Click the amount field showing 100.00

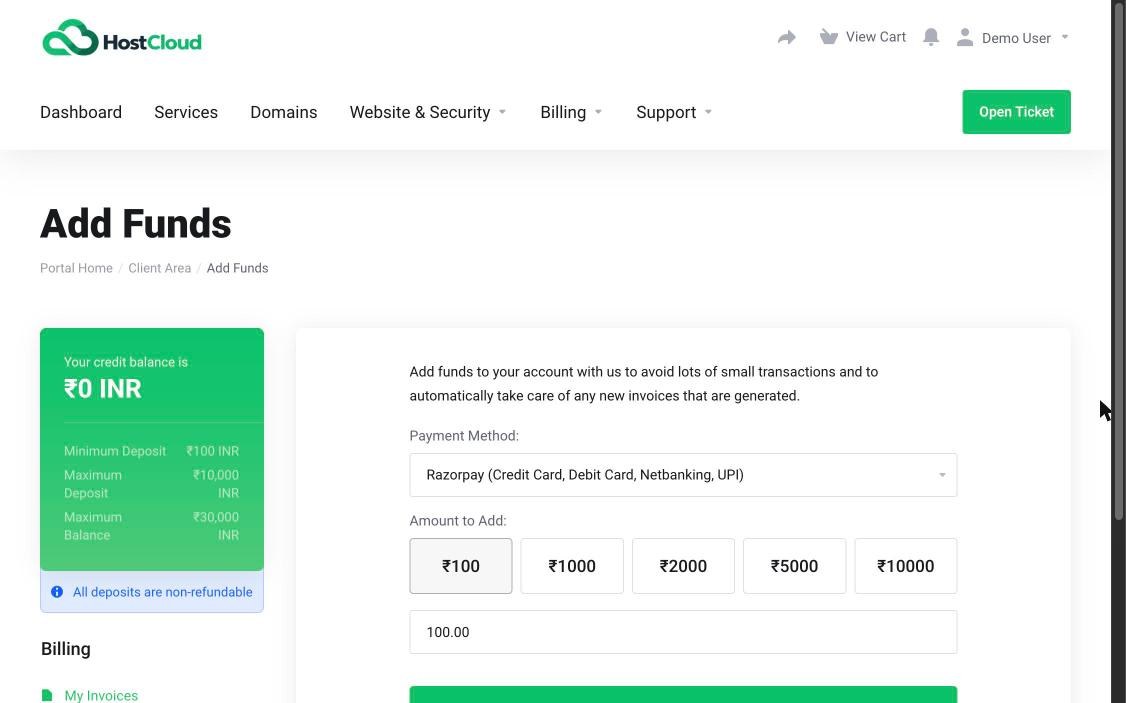click(x=683, y=632)
